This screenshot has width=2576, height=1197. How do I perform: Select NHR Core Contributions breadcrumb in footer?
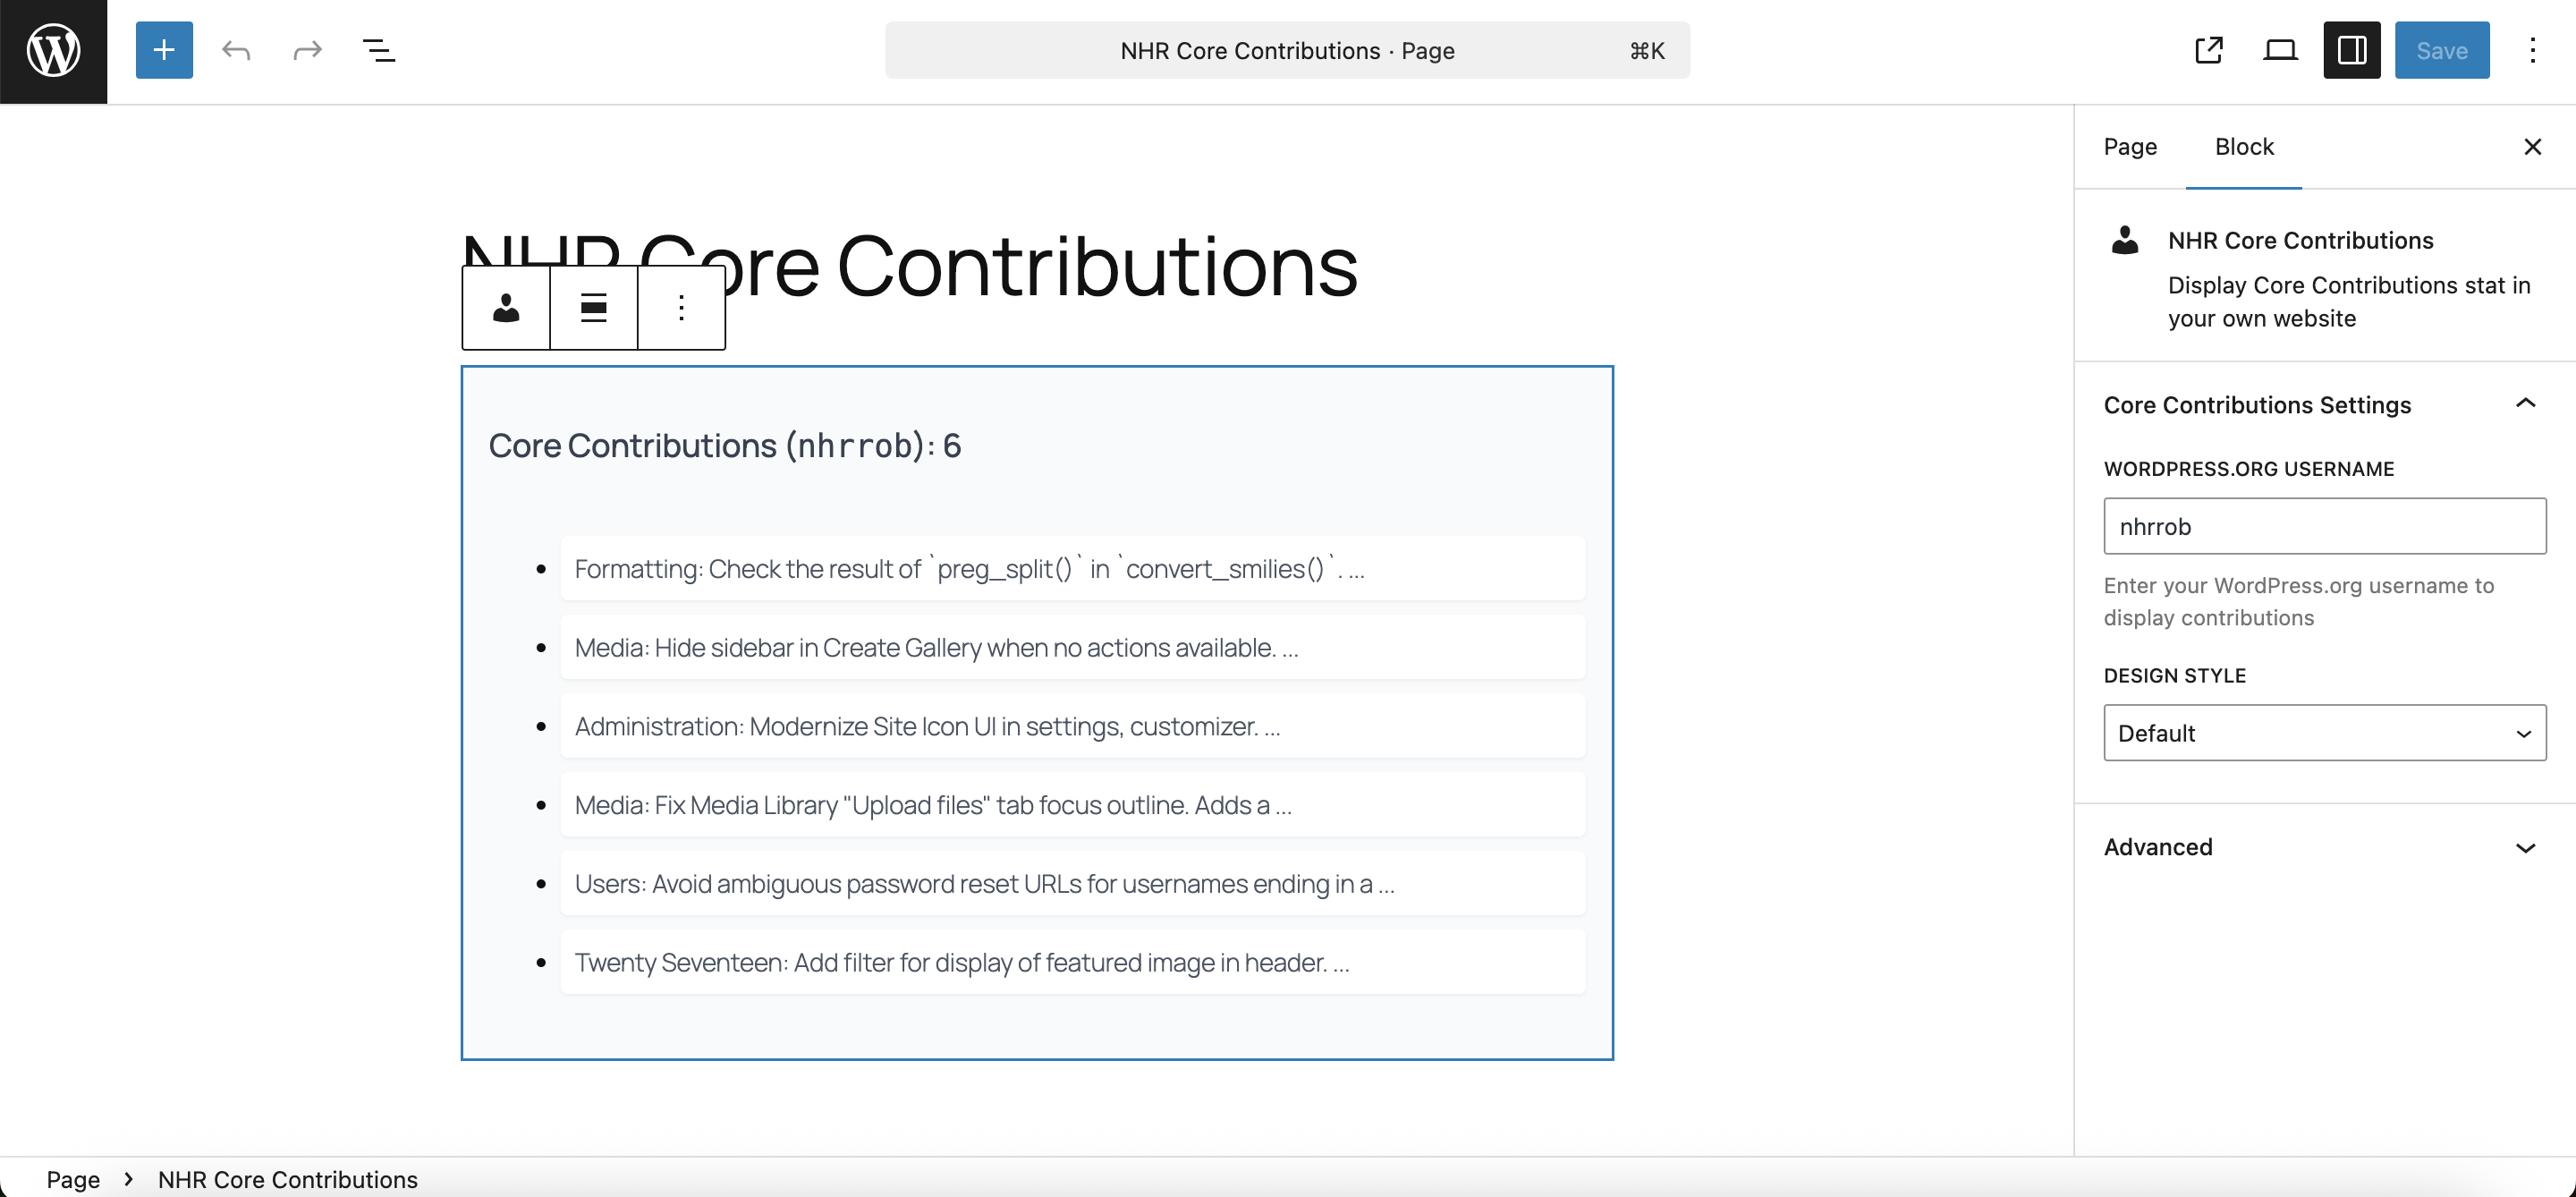pyautogui.click(x=288, y=1179)
